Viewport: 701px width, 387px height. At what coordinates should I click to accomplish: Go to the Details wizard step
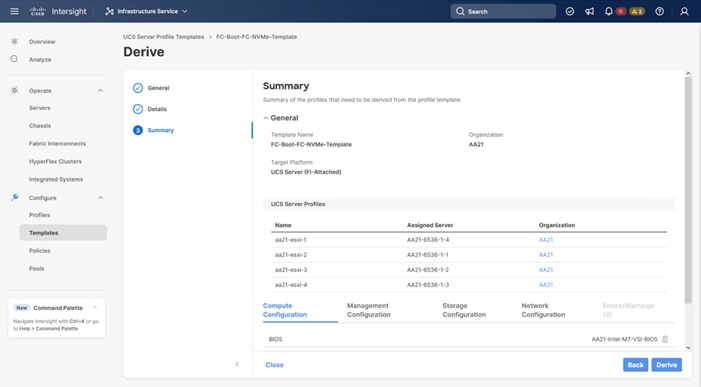(x=150, y=109)
